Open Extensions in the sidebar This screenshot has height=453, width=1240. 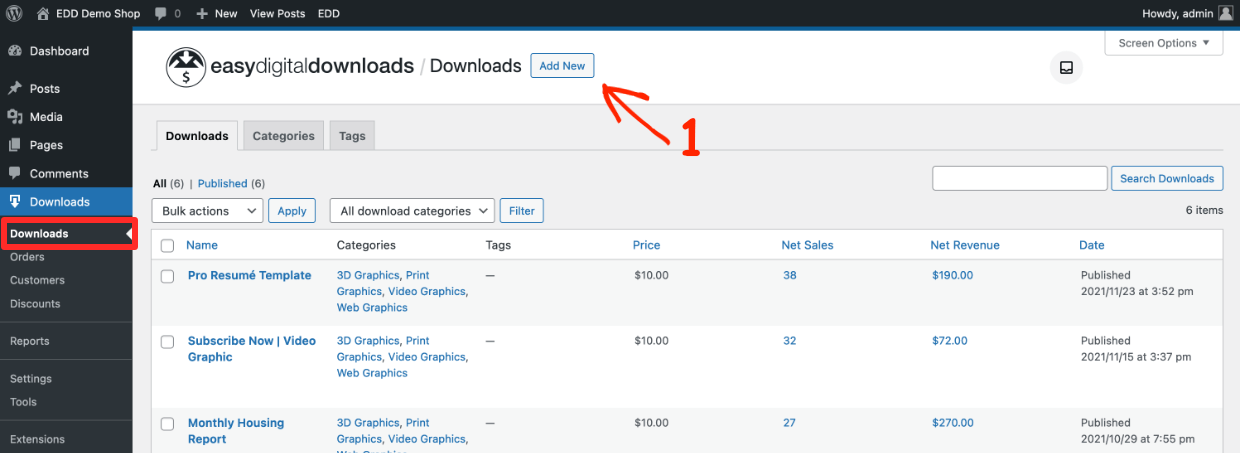37,439
